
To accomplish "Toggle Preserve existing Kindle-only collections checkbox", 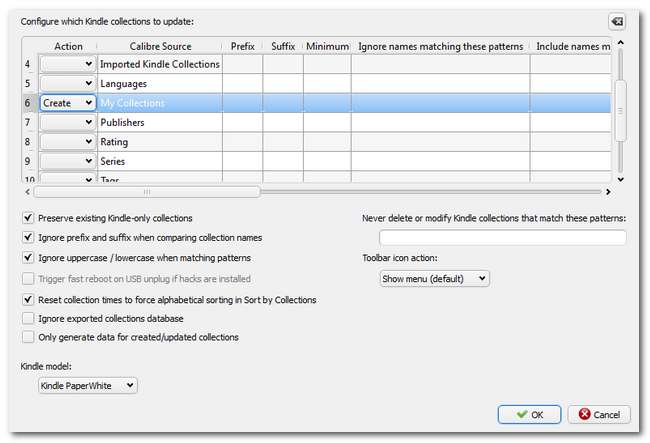I will click(27, 217).
